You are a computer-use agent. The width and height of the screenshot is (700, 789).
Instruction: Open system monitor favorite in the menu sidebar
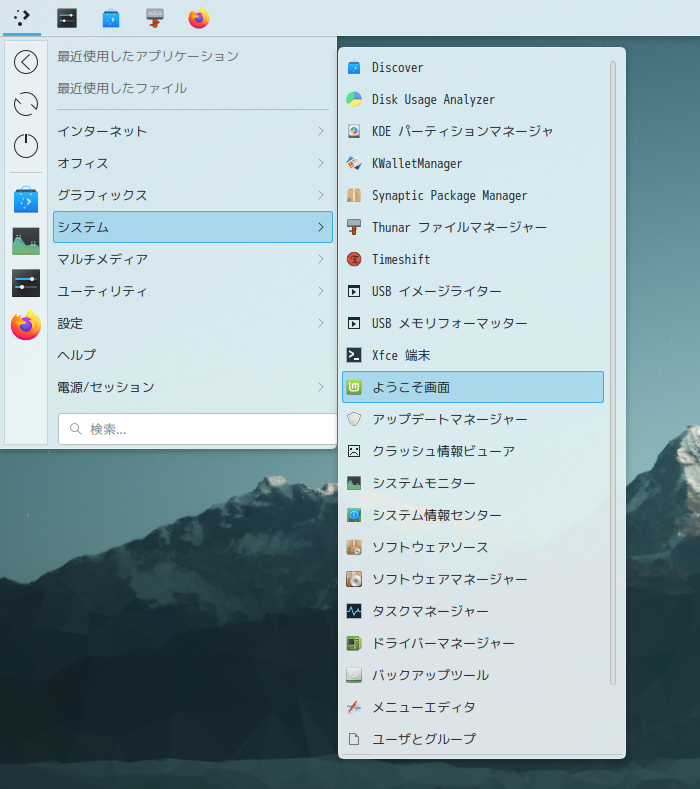coord(26,241)
